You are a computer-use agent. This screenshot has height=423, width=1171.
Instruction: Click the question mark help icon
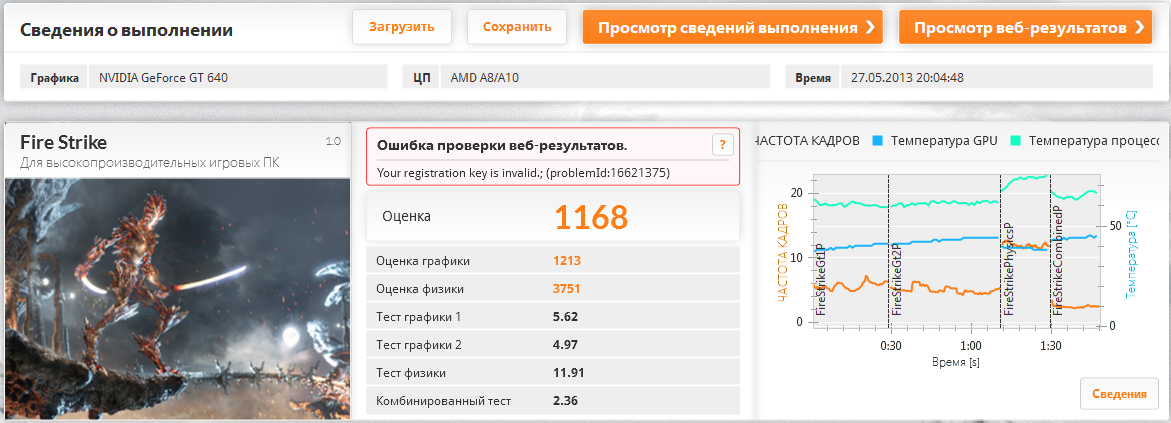(x=722, y=144)
